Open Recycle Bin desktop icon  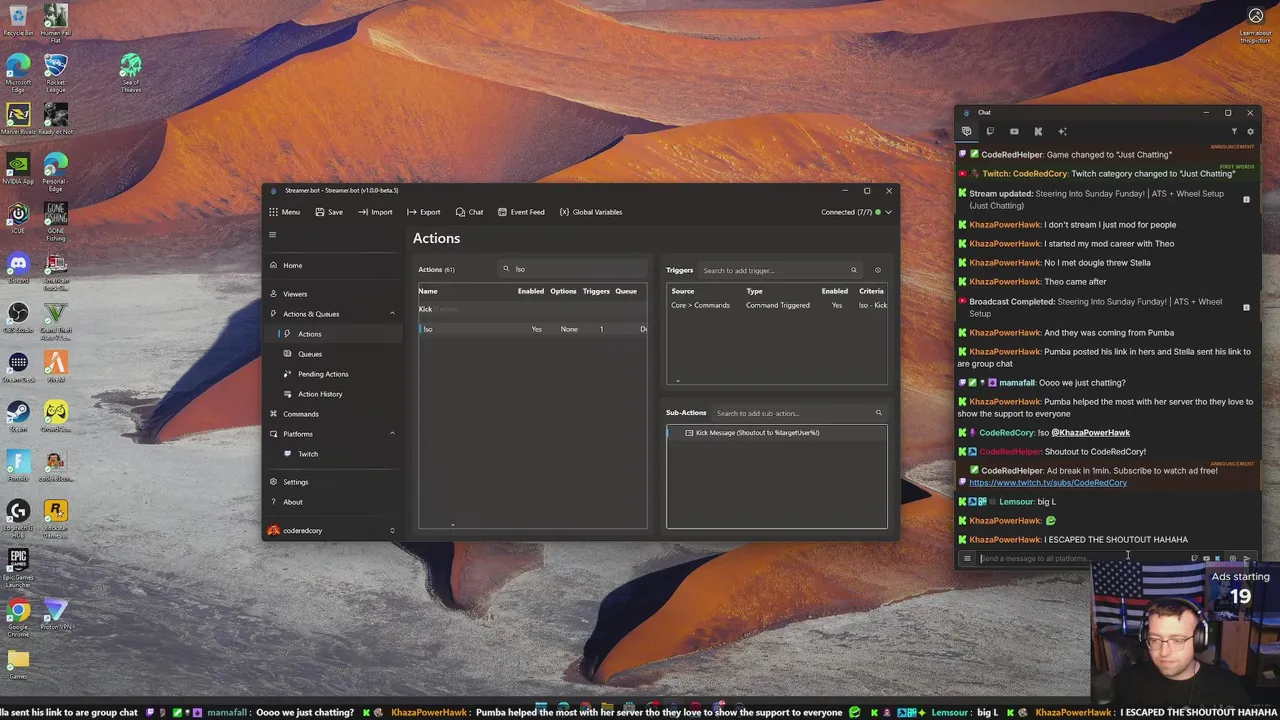[18, 20]
